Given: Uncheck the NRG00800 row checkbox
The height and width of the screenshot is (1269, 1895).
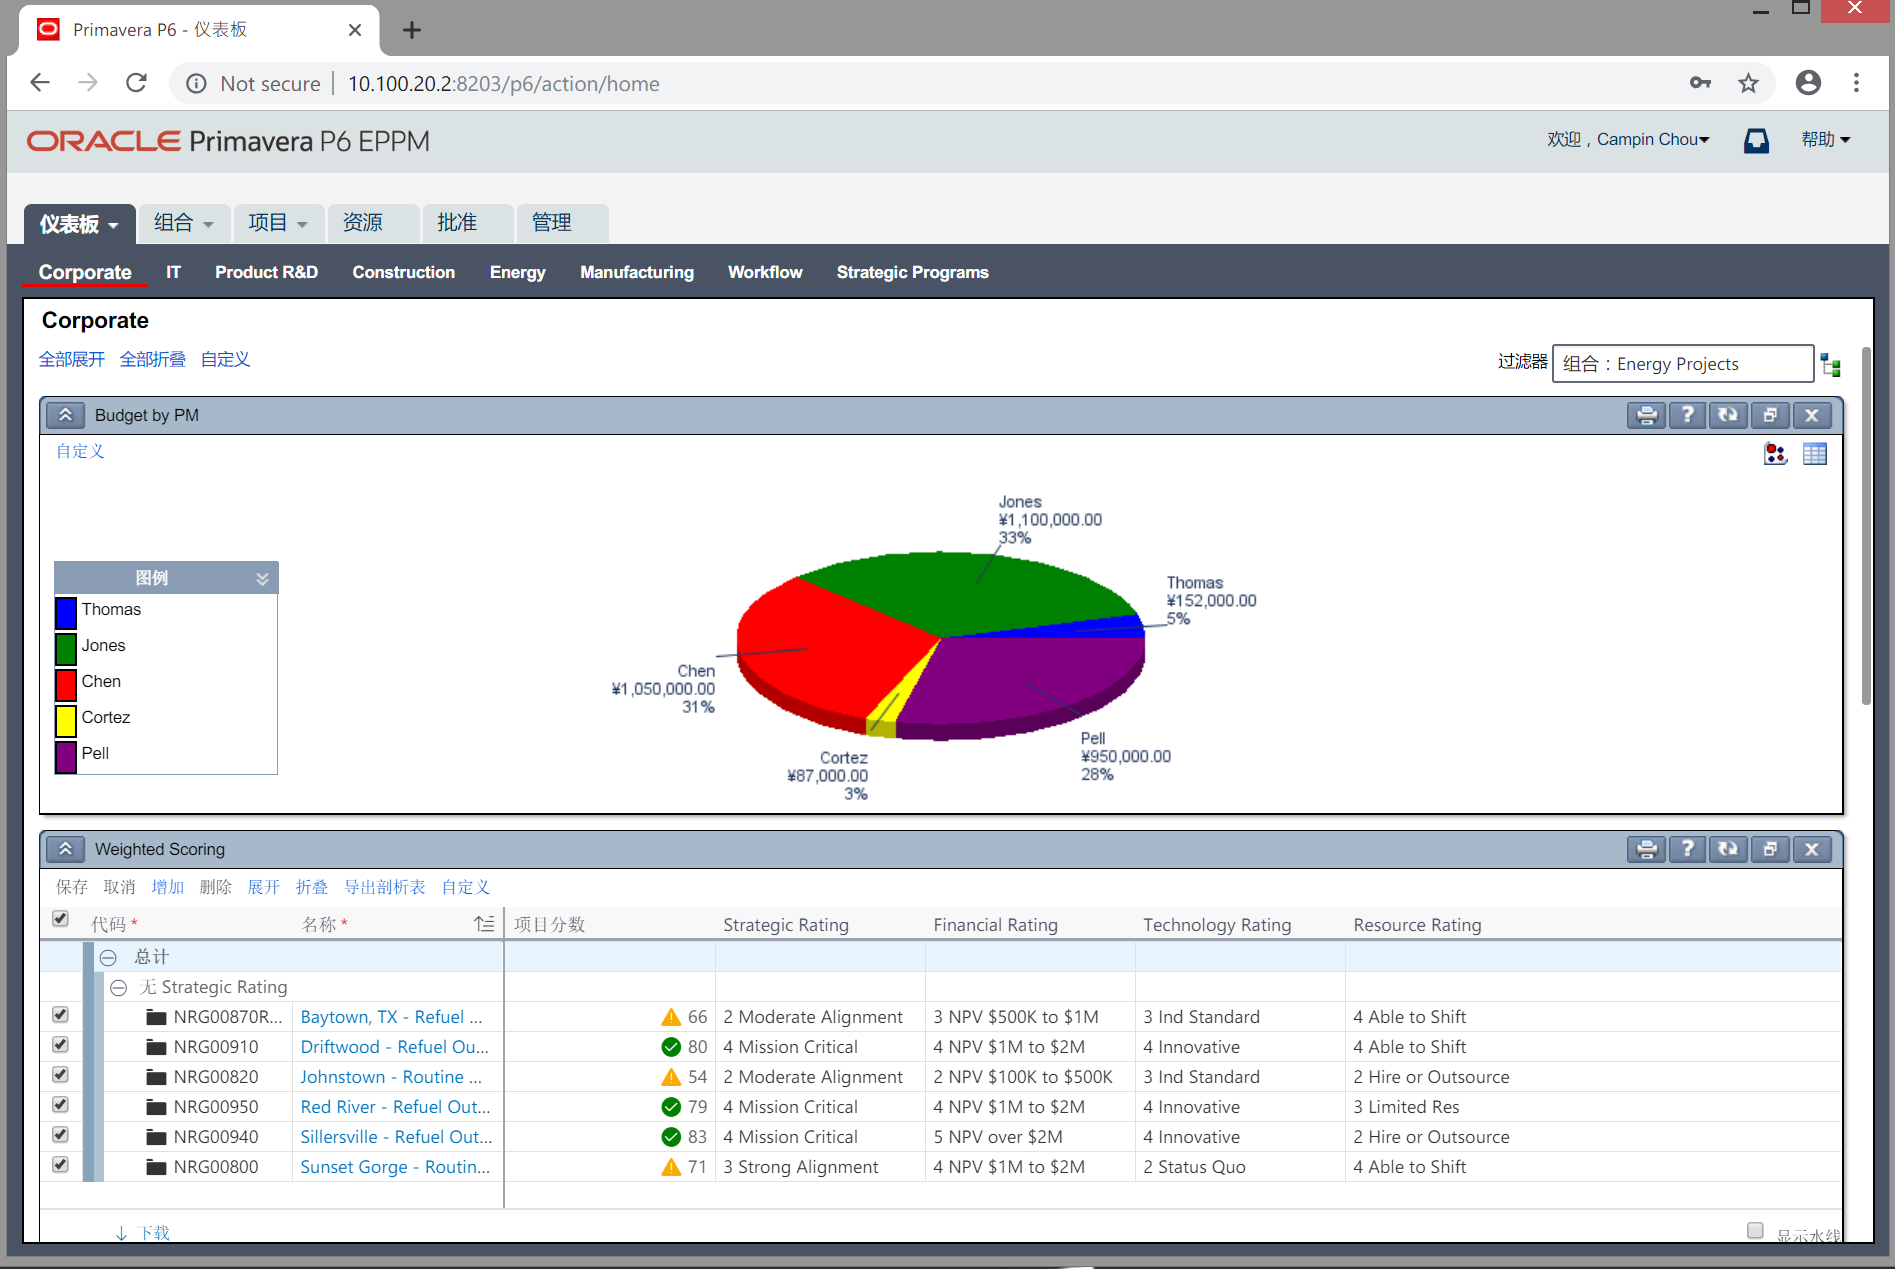Looking at the screenshot, I should [x=60, y=1165].
